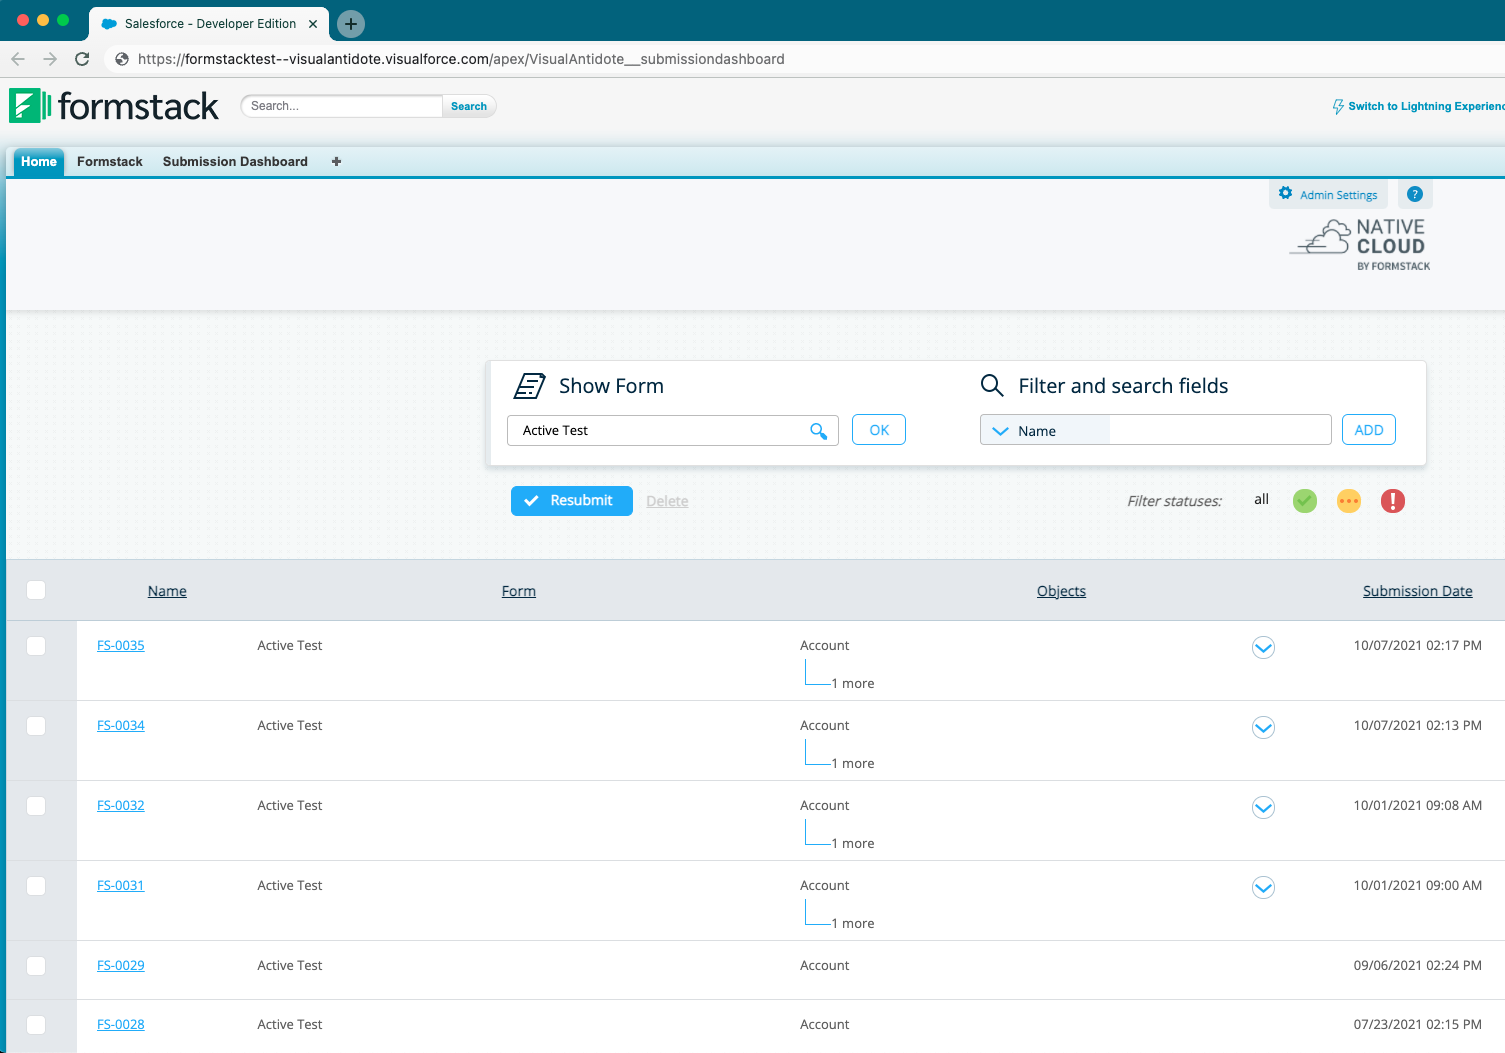
Task: Expand objects for submission FS-0035
Action: coord(1263,648)
